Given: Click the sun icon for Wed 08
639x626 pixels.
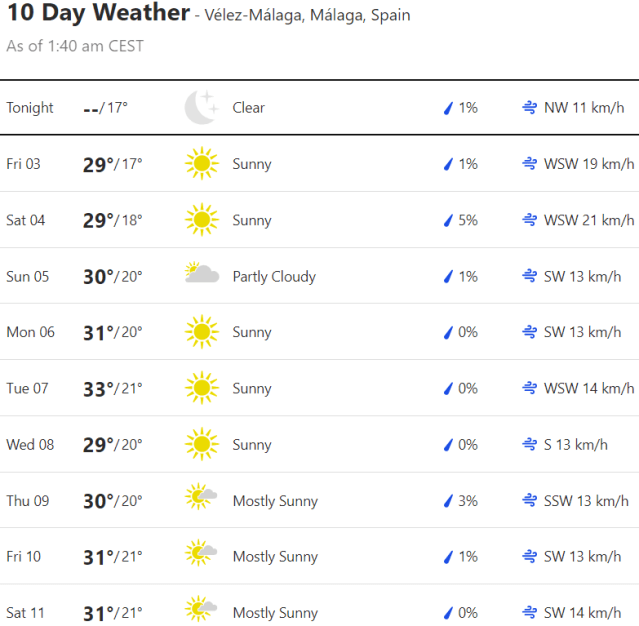Looking at the screenshot, I should [201, 444].
